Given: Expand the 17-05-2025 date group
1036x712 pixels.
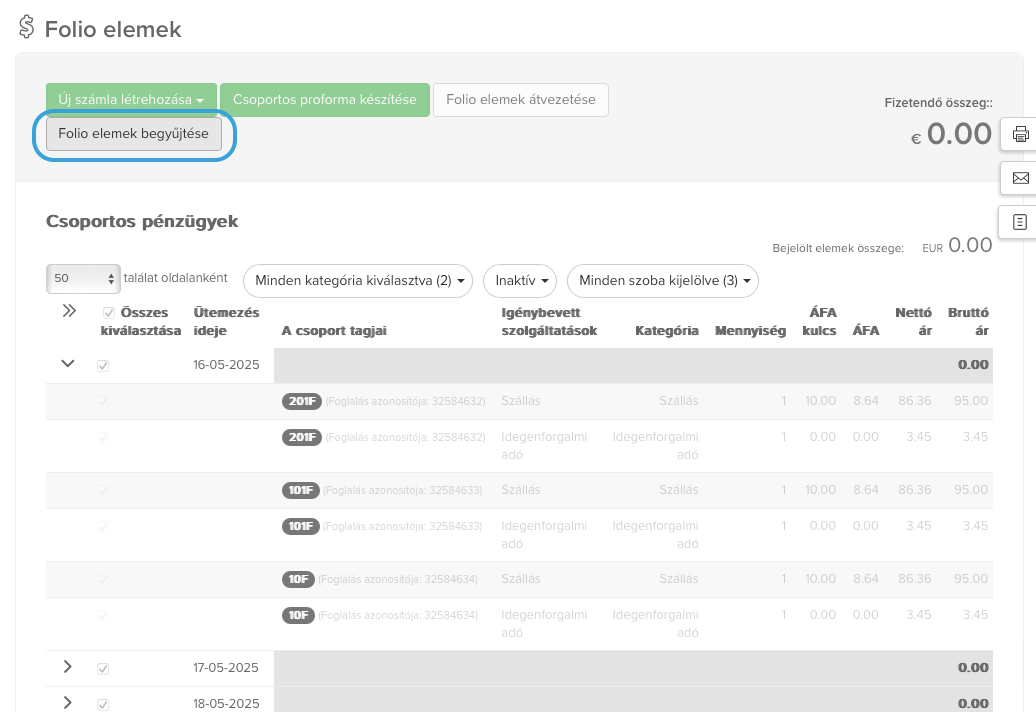Looking at the screenshot, I should click(x=68, y=667).
